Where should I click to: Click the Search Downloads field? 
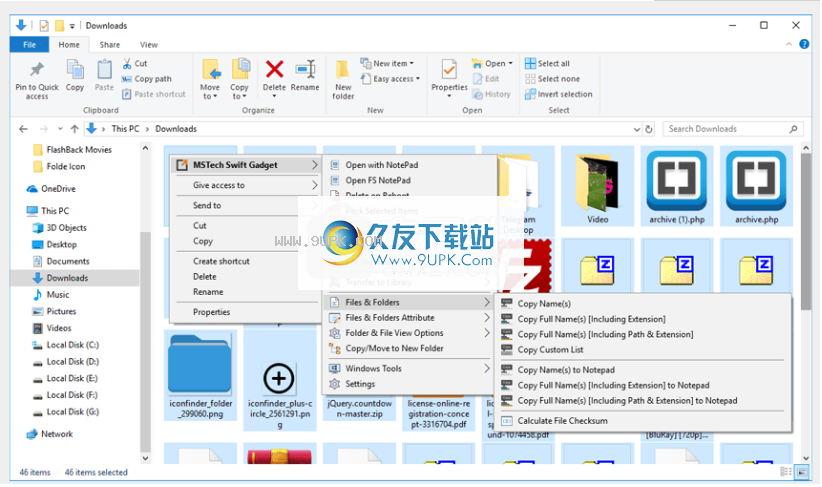[x=732, y=129]
